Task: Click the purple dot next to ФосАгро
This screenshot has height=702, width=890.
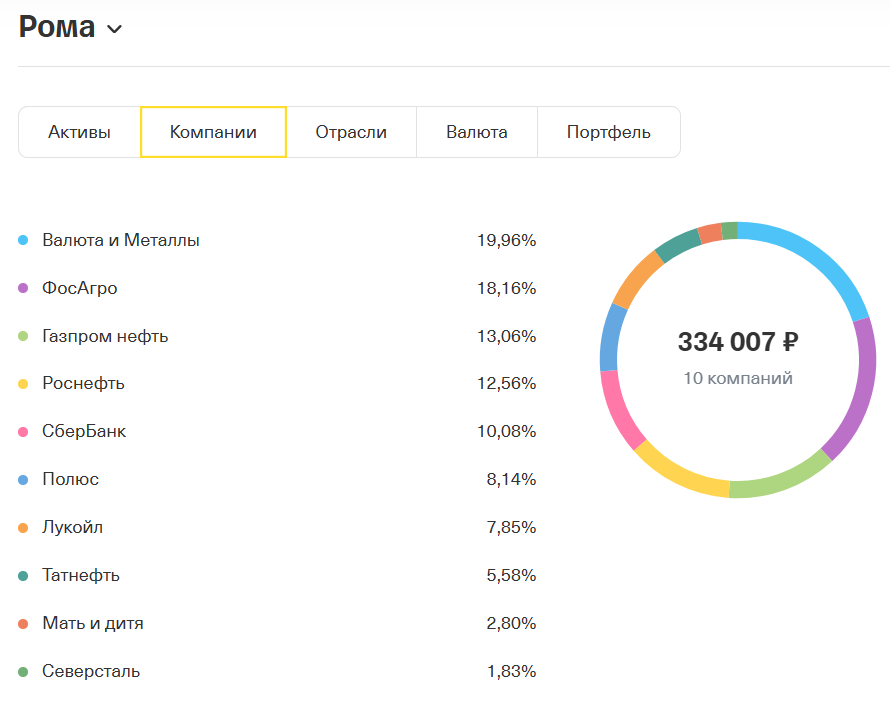Action: (x=23, y=288)
